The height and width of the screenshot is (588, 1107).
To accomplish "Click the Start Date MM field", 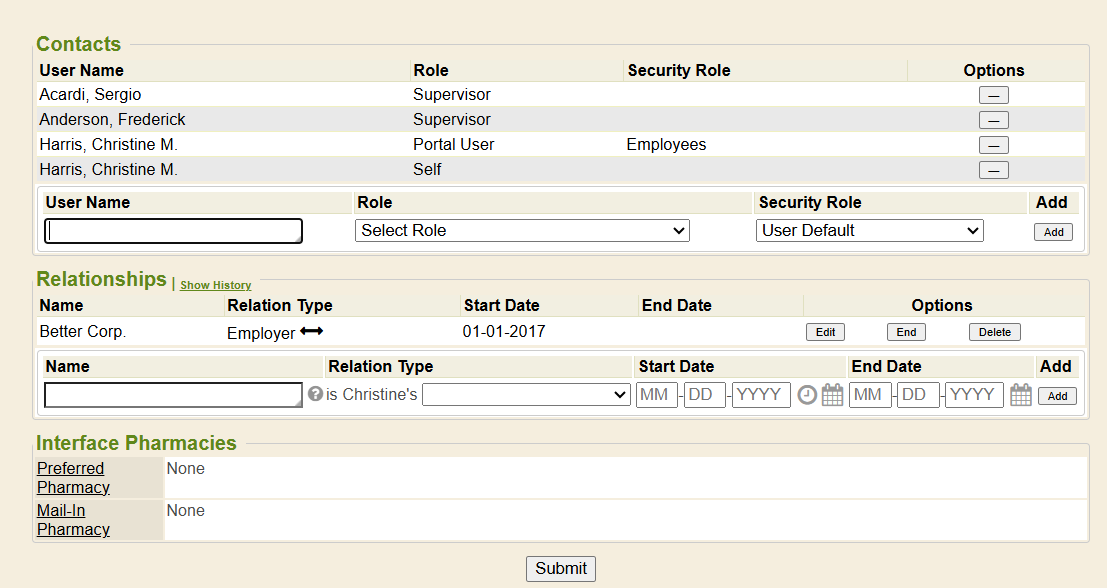I will point(656,395).
